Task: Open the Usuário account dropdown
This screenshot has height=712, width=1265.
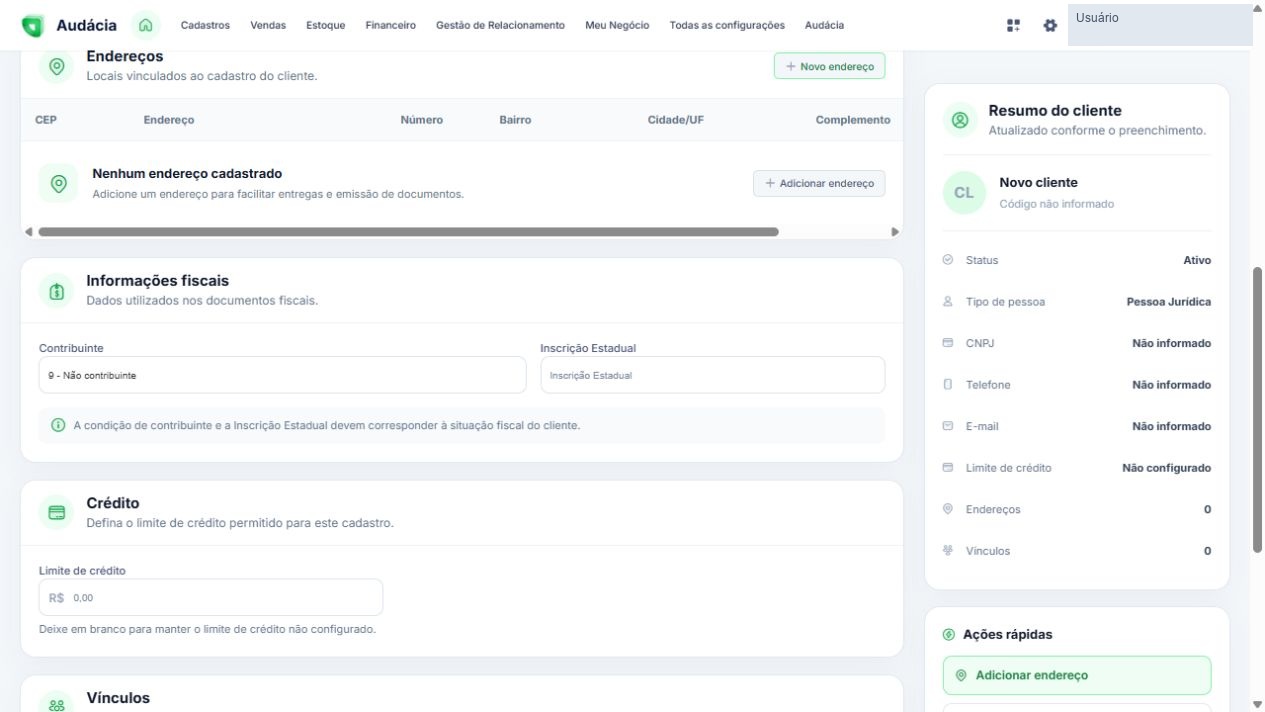Action: [1160, 25]
